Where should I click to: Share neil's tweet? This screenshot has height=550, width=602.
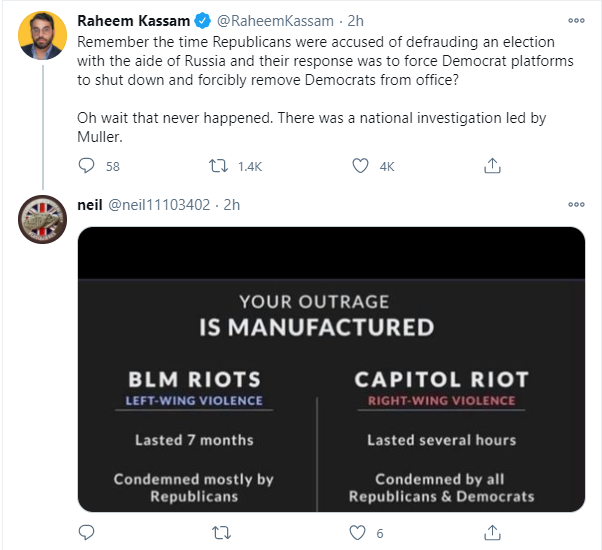click(492, 533)
